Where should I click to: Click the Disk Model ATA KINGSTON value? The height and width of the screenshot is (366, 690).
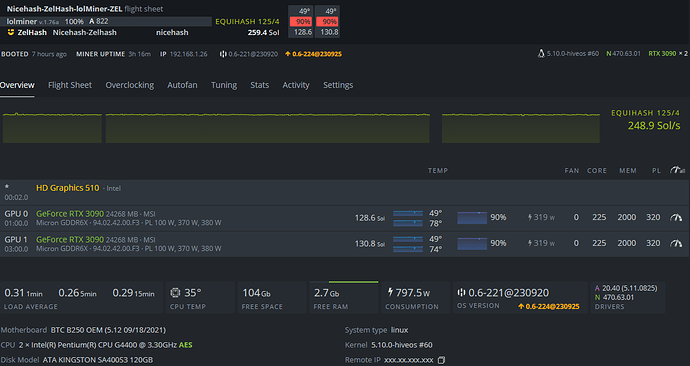point(98,360)
